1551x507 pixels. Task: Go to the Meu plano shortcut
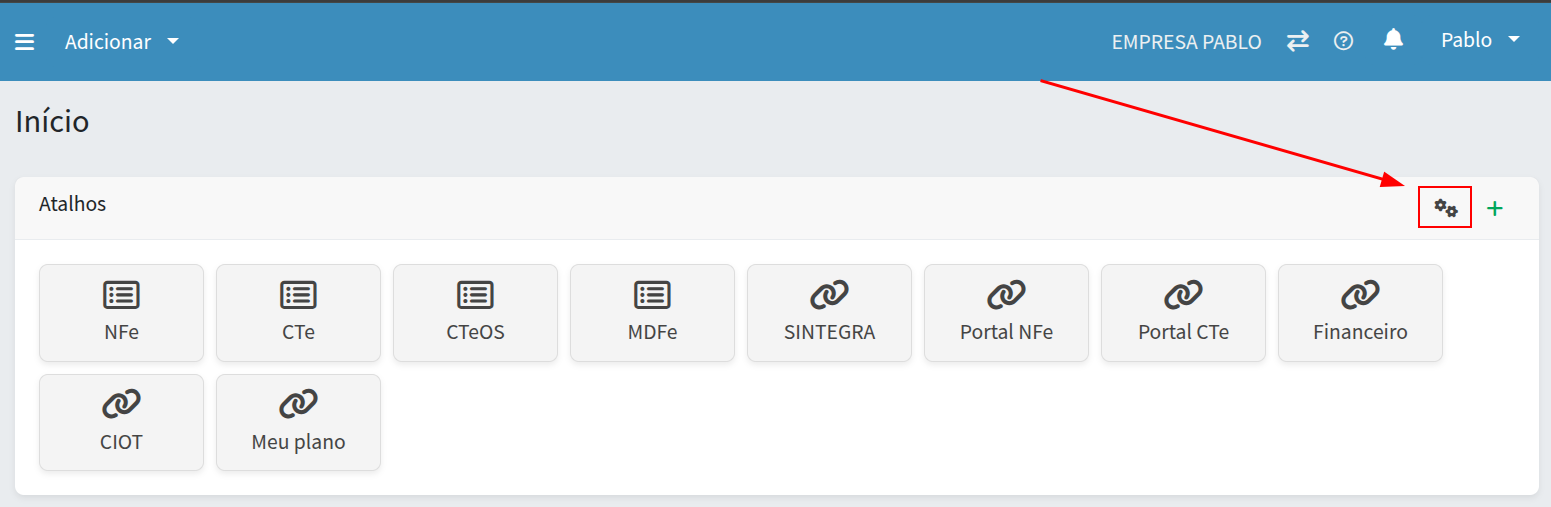298,422
